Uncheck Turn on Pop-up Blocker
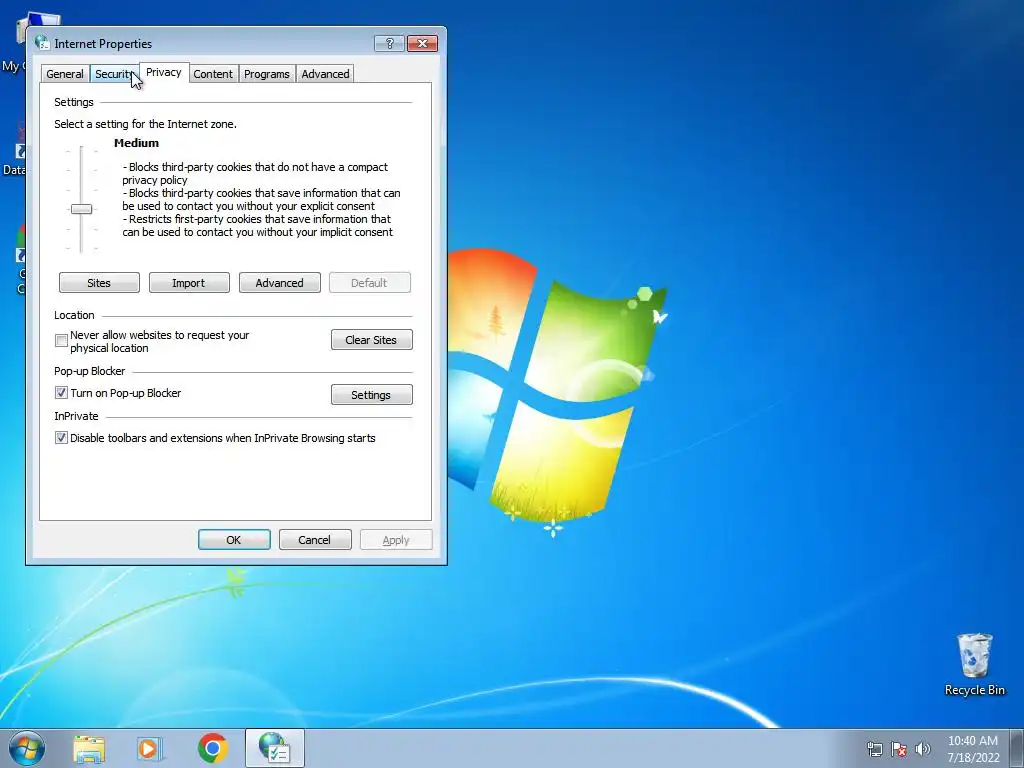This screenshot has height=768, width=1024. click(x=61, y=392)
